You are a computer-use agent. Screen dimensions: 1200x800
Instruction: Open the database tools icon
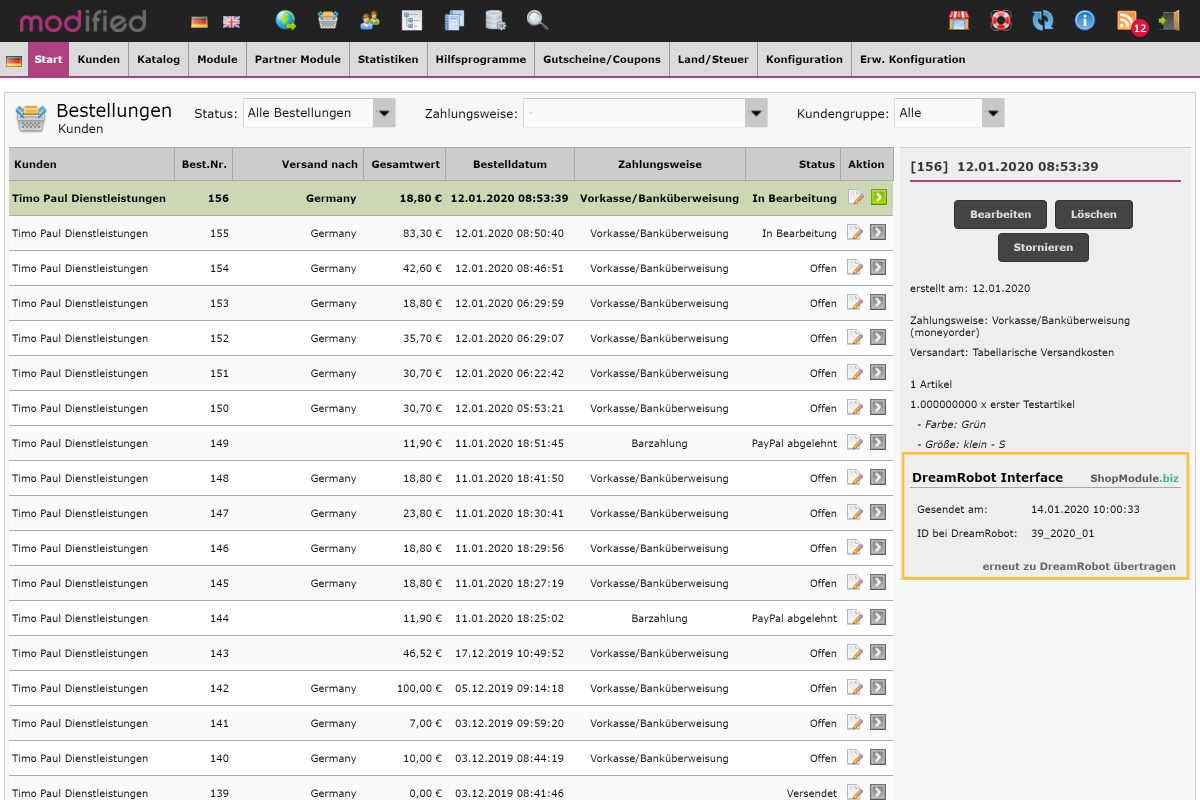(495, 20)
